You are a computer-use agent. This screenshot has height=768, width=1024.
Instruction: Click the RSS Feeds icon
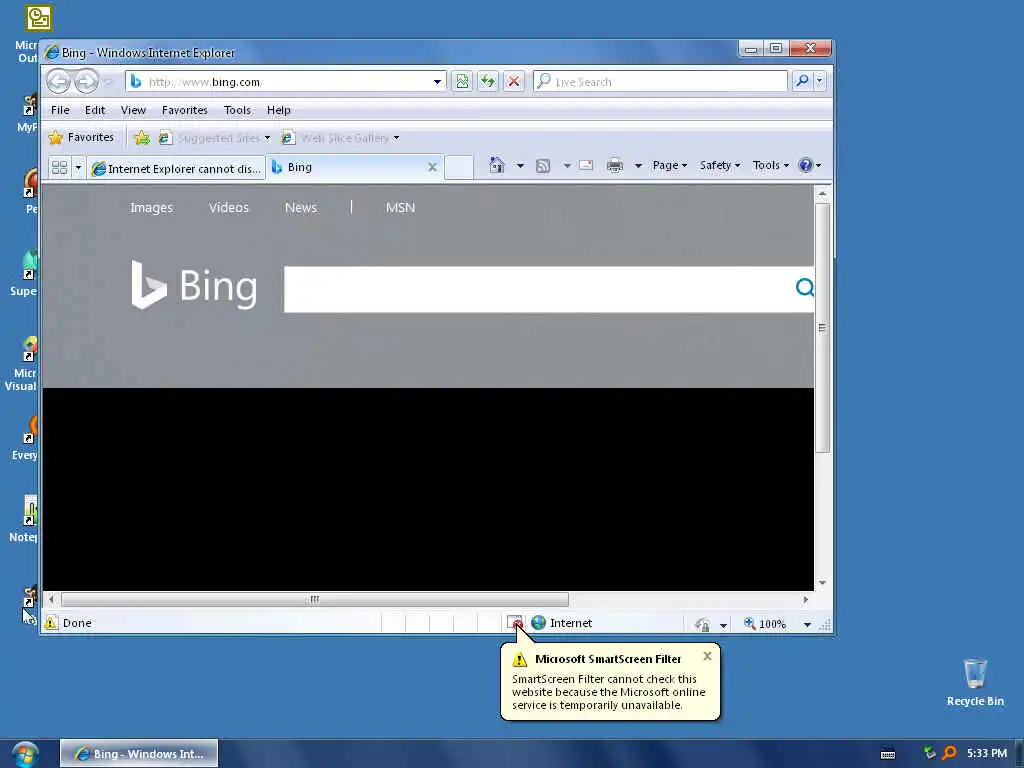[x=543, y=166]
